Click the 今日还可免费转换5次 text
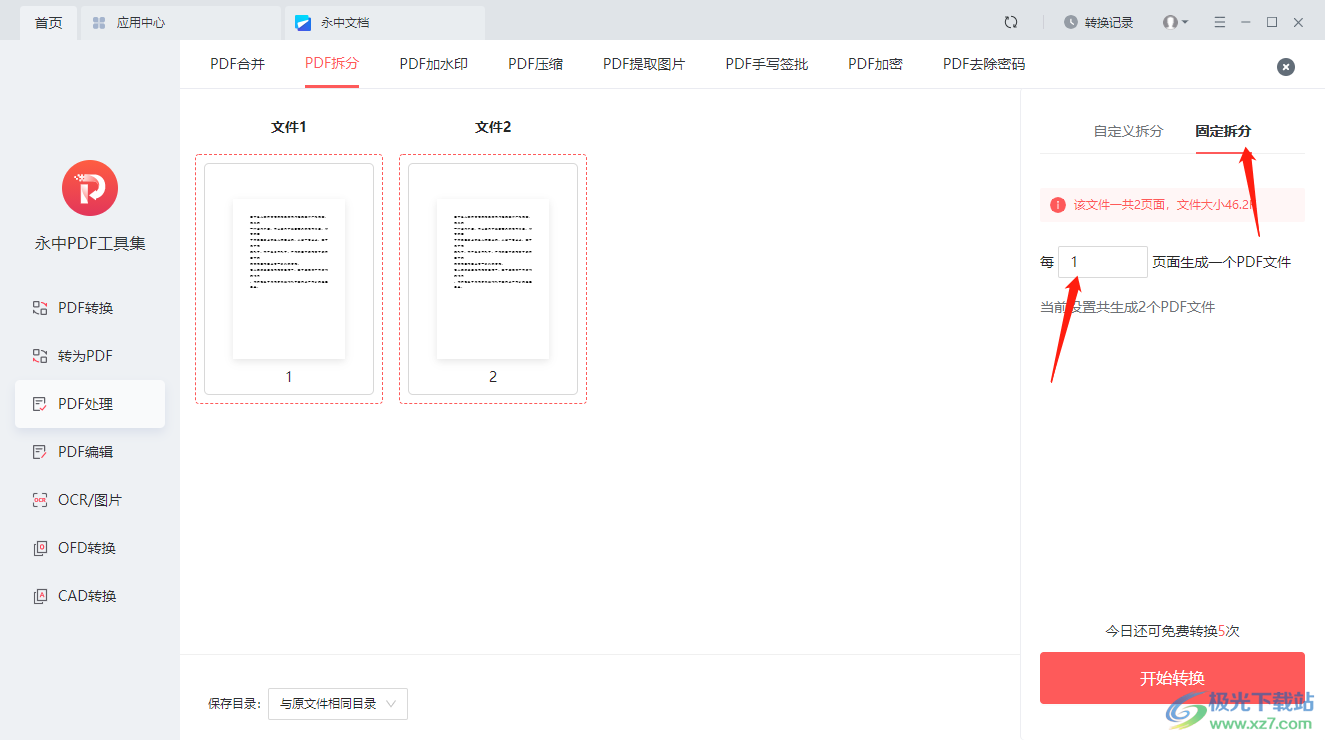This screenshot has width=1325, height=740. click(1172, 631)
